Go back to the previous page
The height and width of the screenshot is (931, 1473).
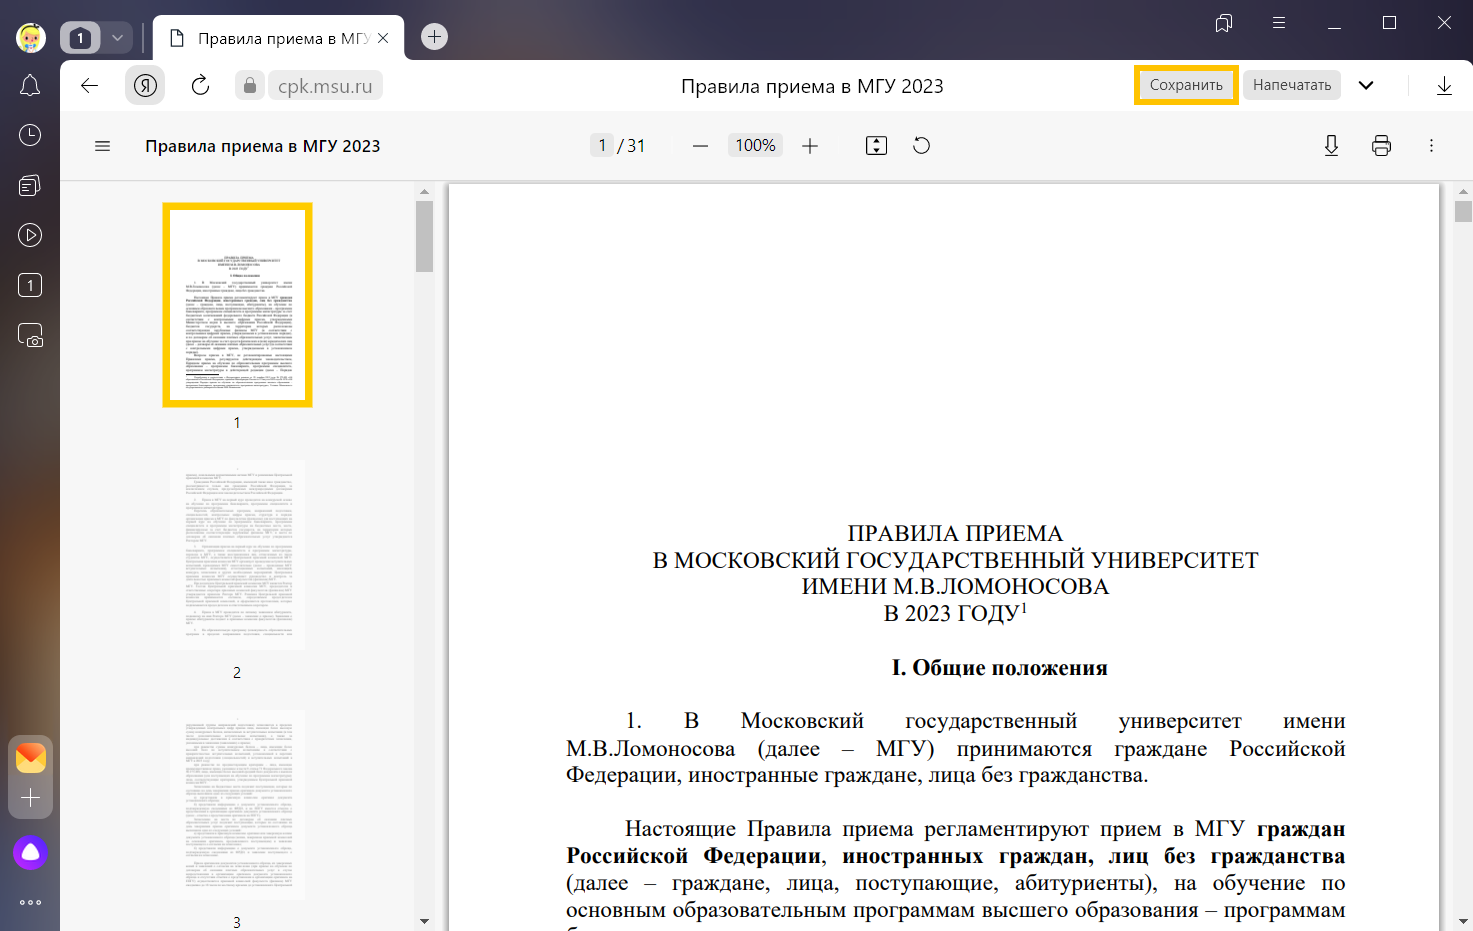tap(90, 86)
